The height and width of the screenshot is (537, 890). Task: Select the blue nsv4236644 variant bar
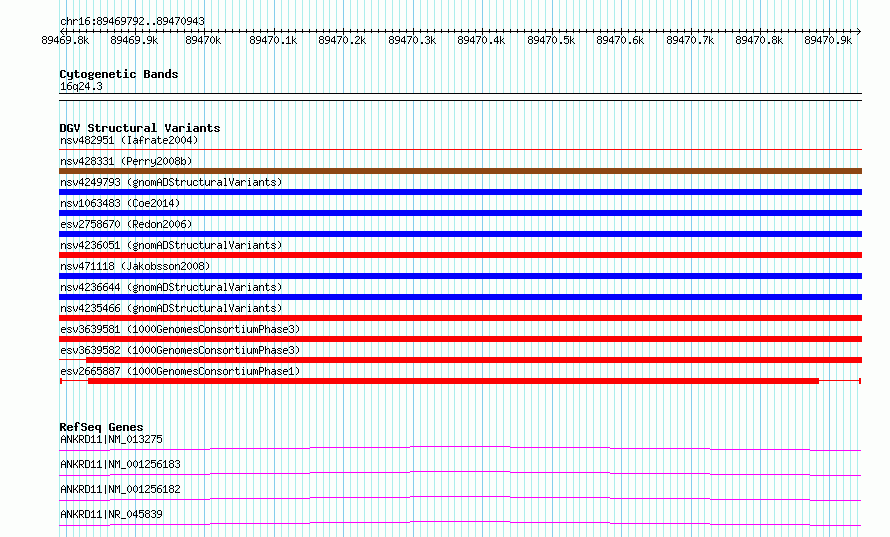[460, 297]
